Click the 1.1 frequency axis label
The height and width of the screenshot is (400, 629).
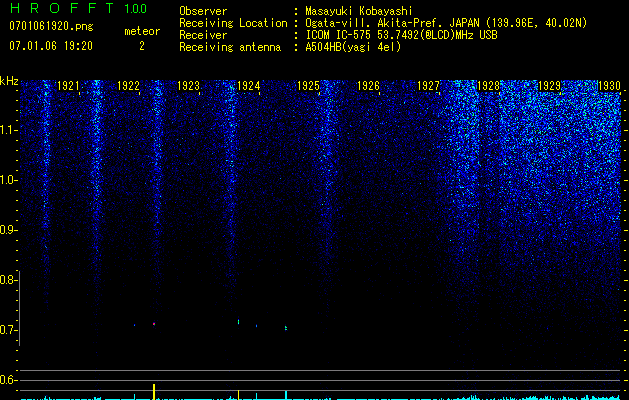[x=9, y=130]
